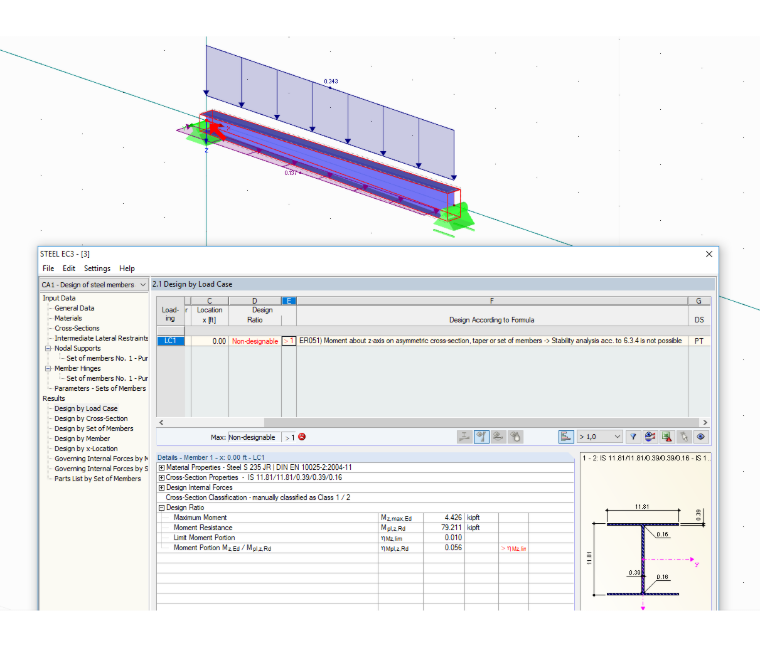The width and height of the screenshot is (760, 647).
Task: Click the PT cell in DS column
Action: (x=699, y=341)
